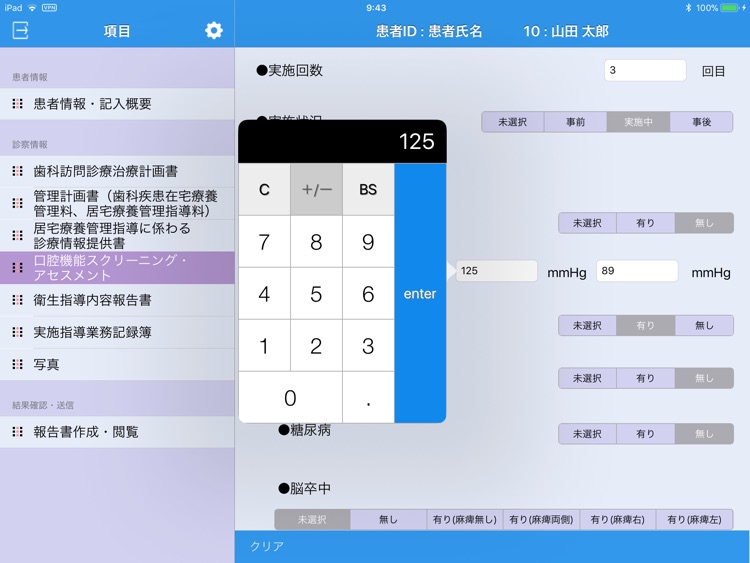
Task: Tap grip icon beside 患者情報・記入概要
Action: [18, 104]
